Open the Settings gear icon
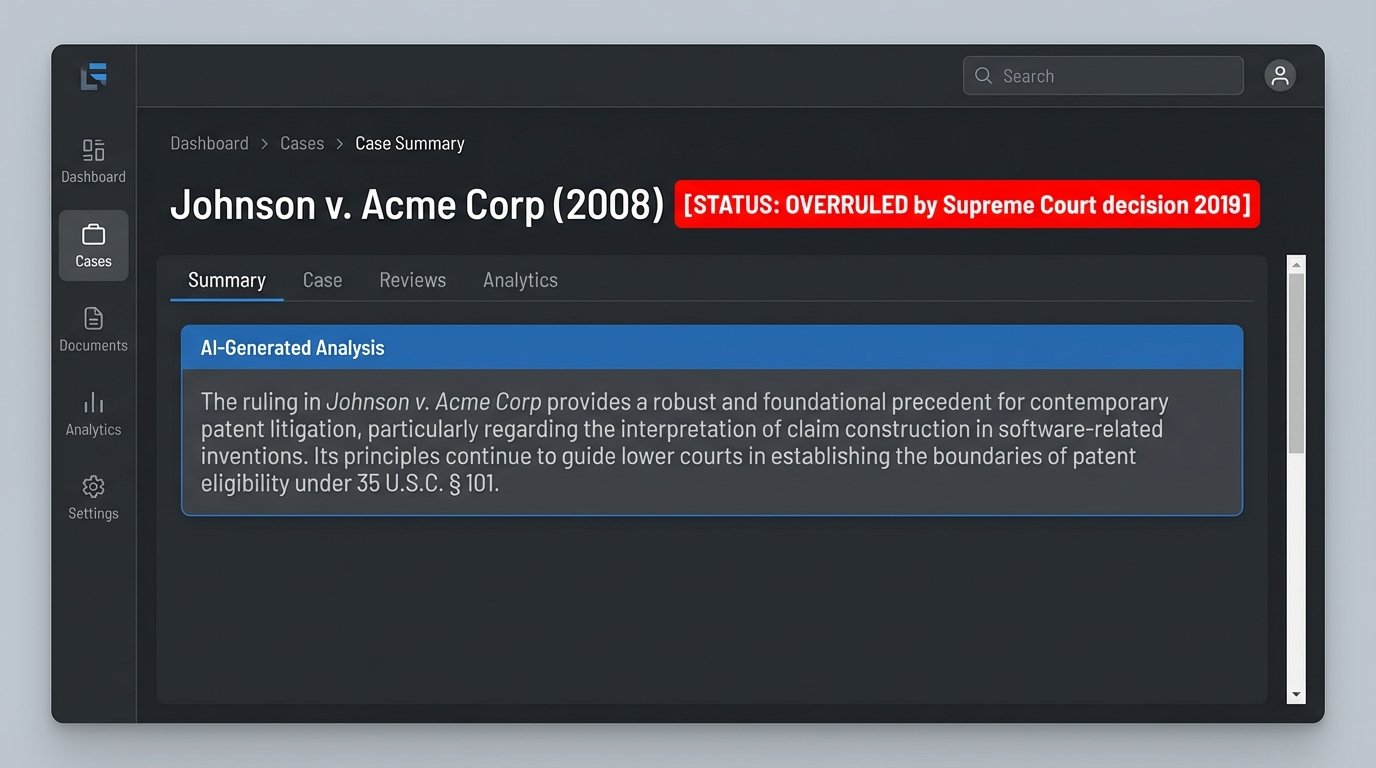1376x768 pixels. [93, 487]
